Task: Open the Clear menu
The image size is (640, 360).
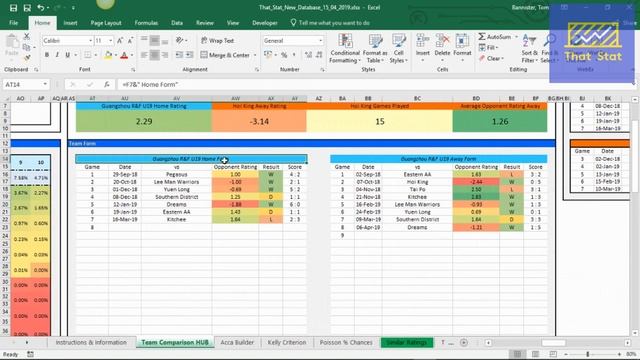Action: pyautogui.click(x=492, y=59)
